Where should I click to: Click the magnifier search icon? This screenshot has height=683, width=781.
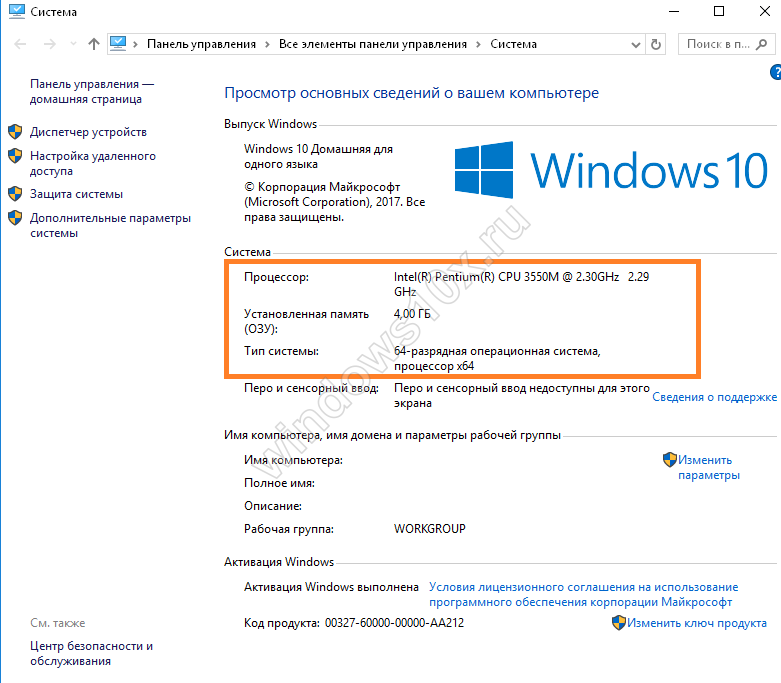click(x=762, y=44)
